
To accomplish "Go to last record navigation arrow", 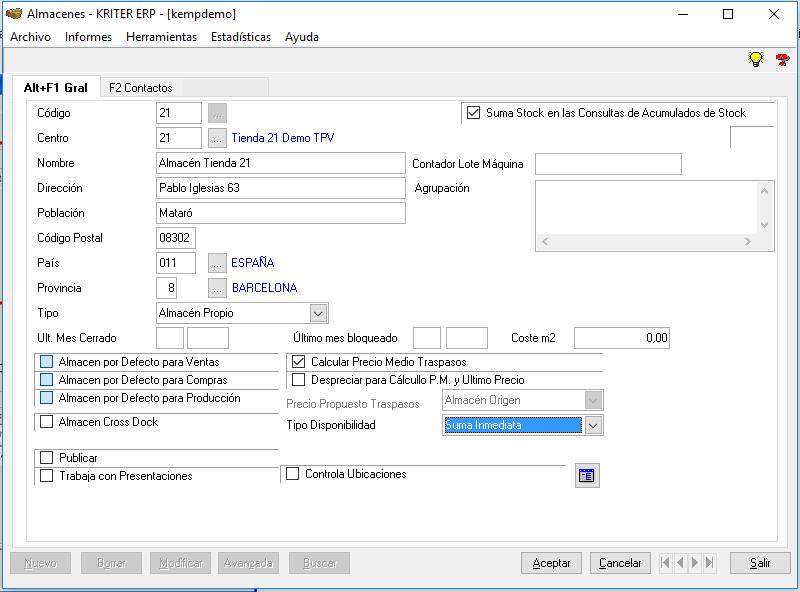I will pos(710,563).
